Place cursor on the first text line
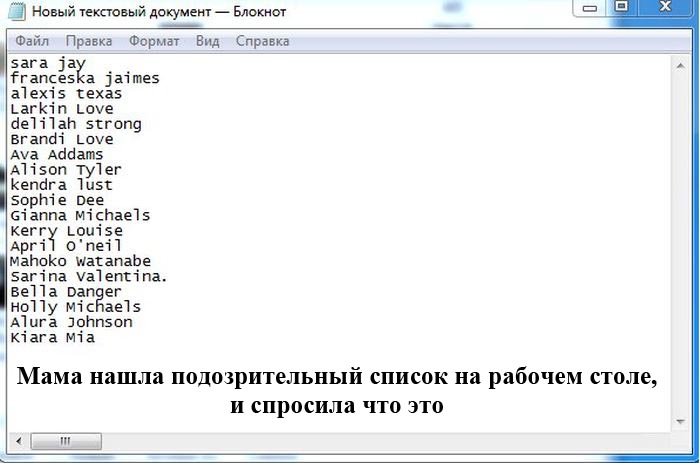700x463 pixels. (48, 63)
